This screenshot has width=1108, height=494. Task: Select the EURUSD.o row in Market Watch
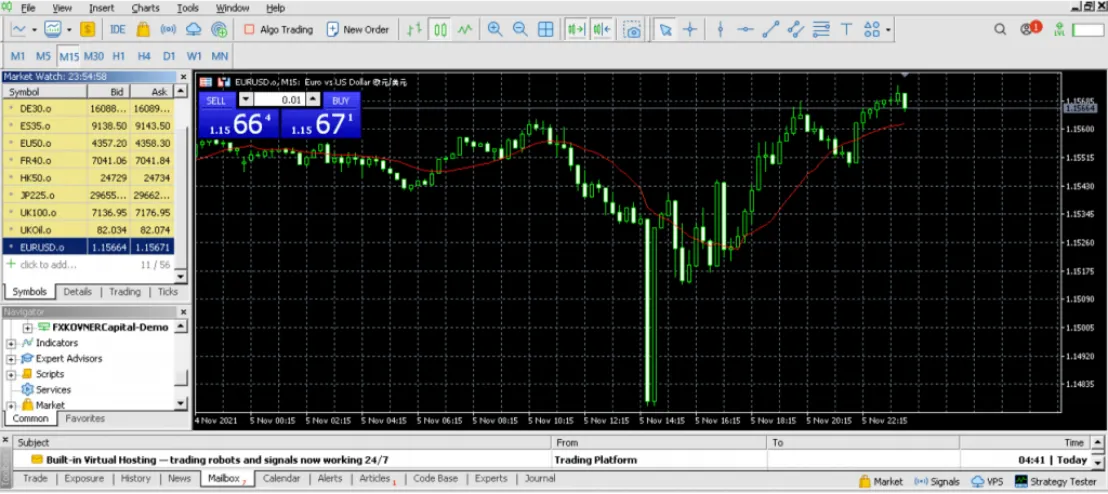pyautogui.click(x=88, y=247)
